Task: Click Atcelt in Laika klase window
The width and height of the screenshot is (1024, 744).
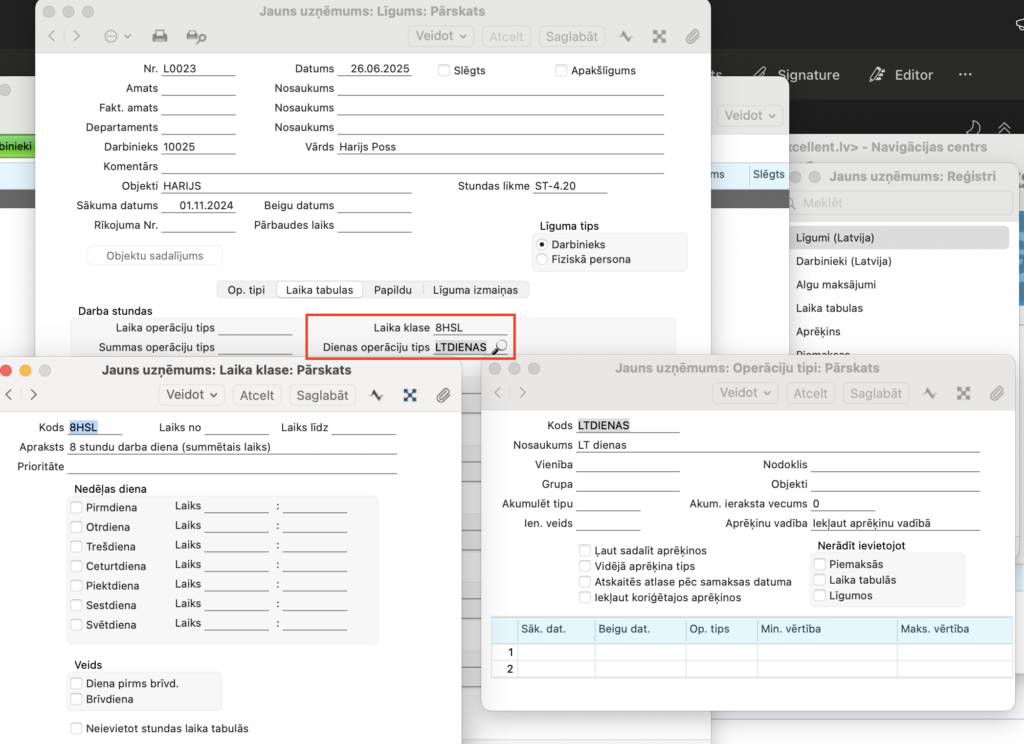Action: (257, 395)
